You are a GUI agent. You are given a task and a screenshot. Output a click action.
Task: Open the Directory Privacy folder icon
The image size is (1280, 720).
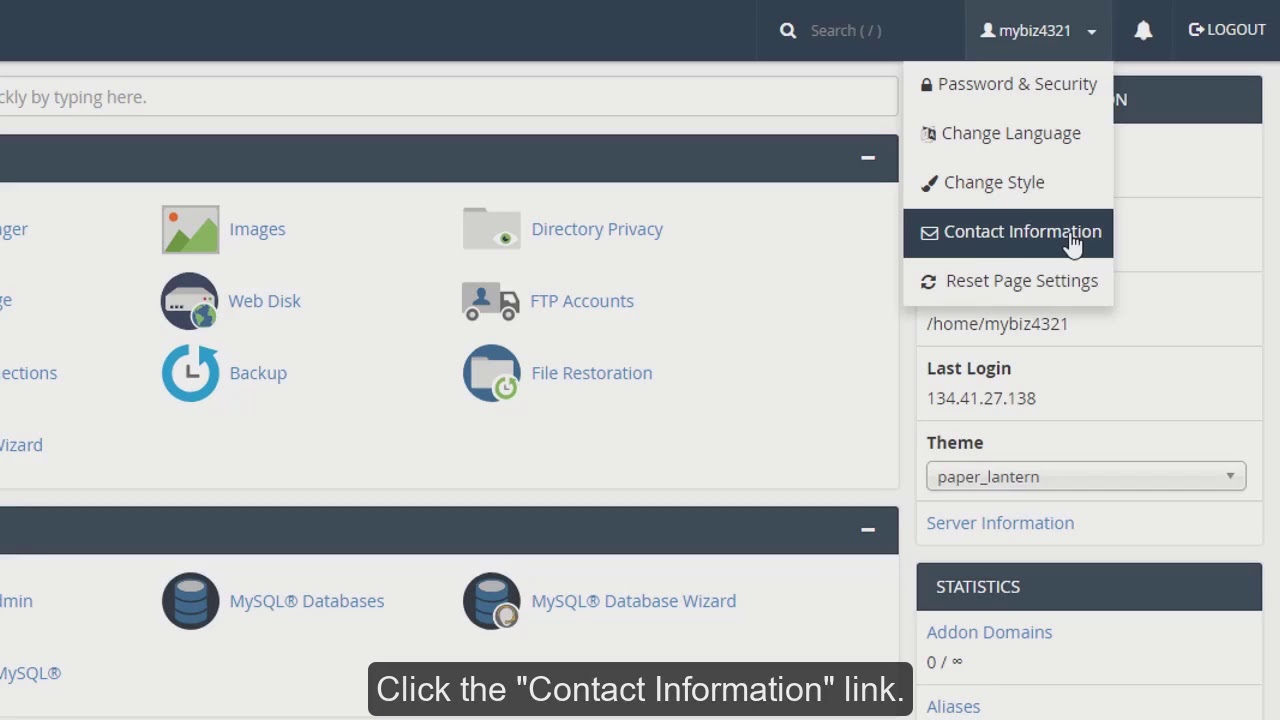click(491, 229)
